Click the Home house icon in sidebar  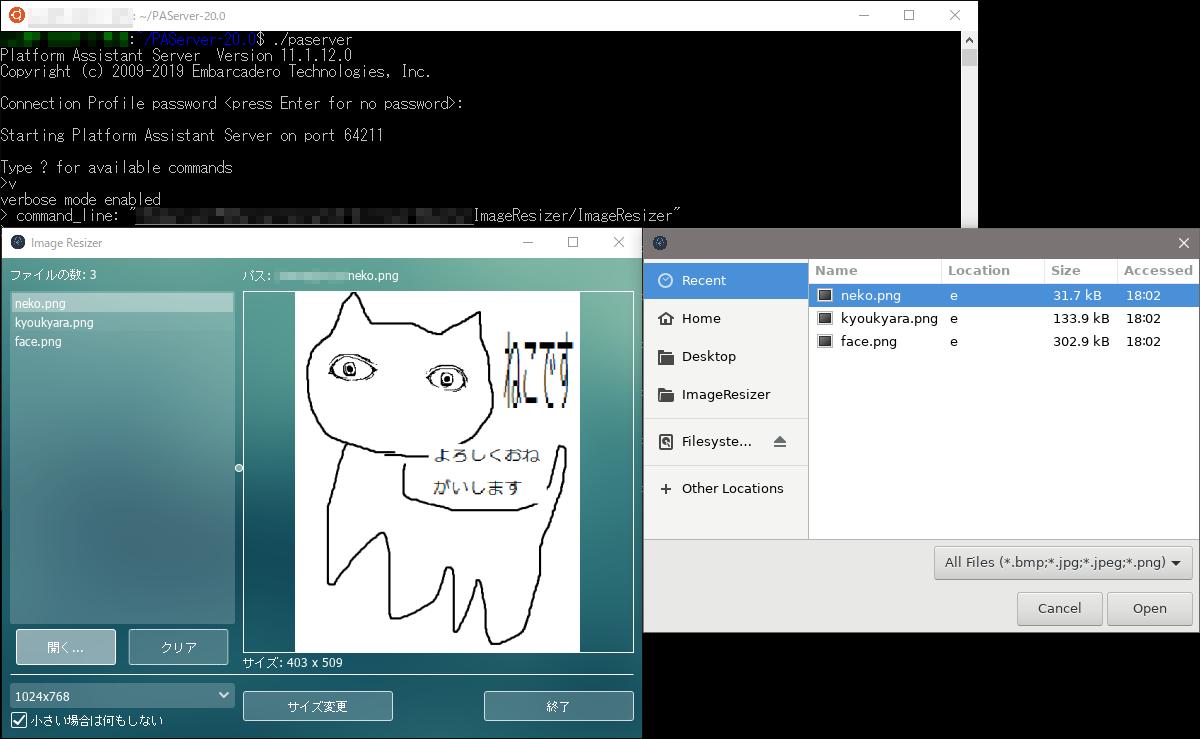click(666, 319)
